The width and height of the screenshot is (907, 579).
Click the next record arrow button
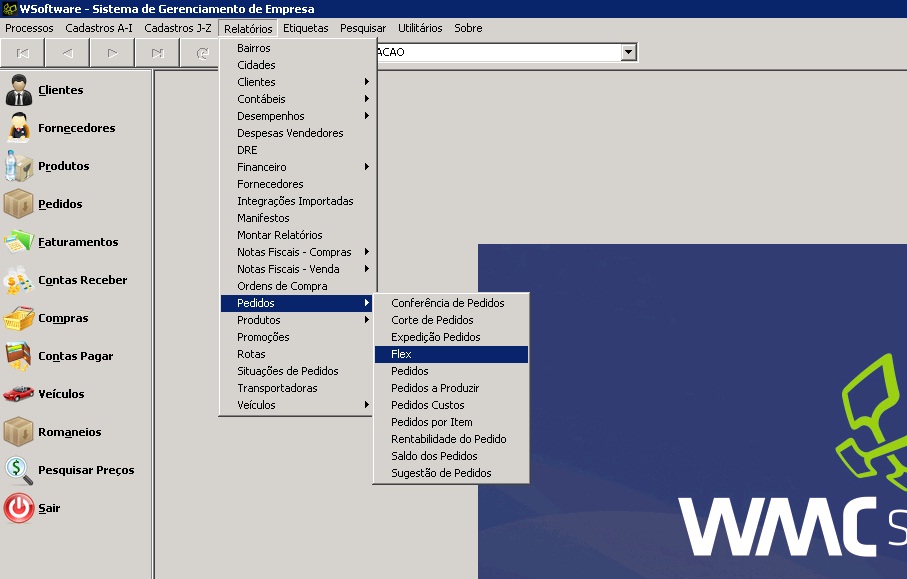point(112,53)
